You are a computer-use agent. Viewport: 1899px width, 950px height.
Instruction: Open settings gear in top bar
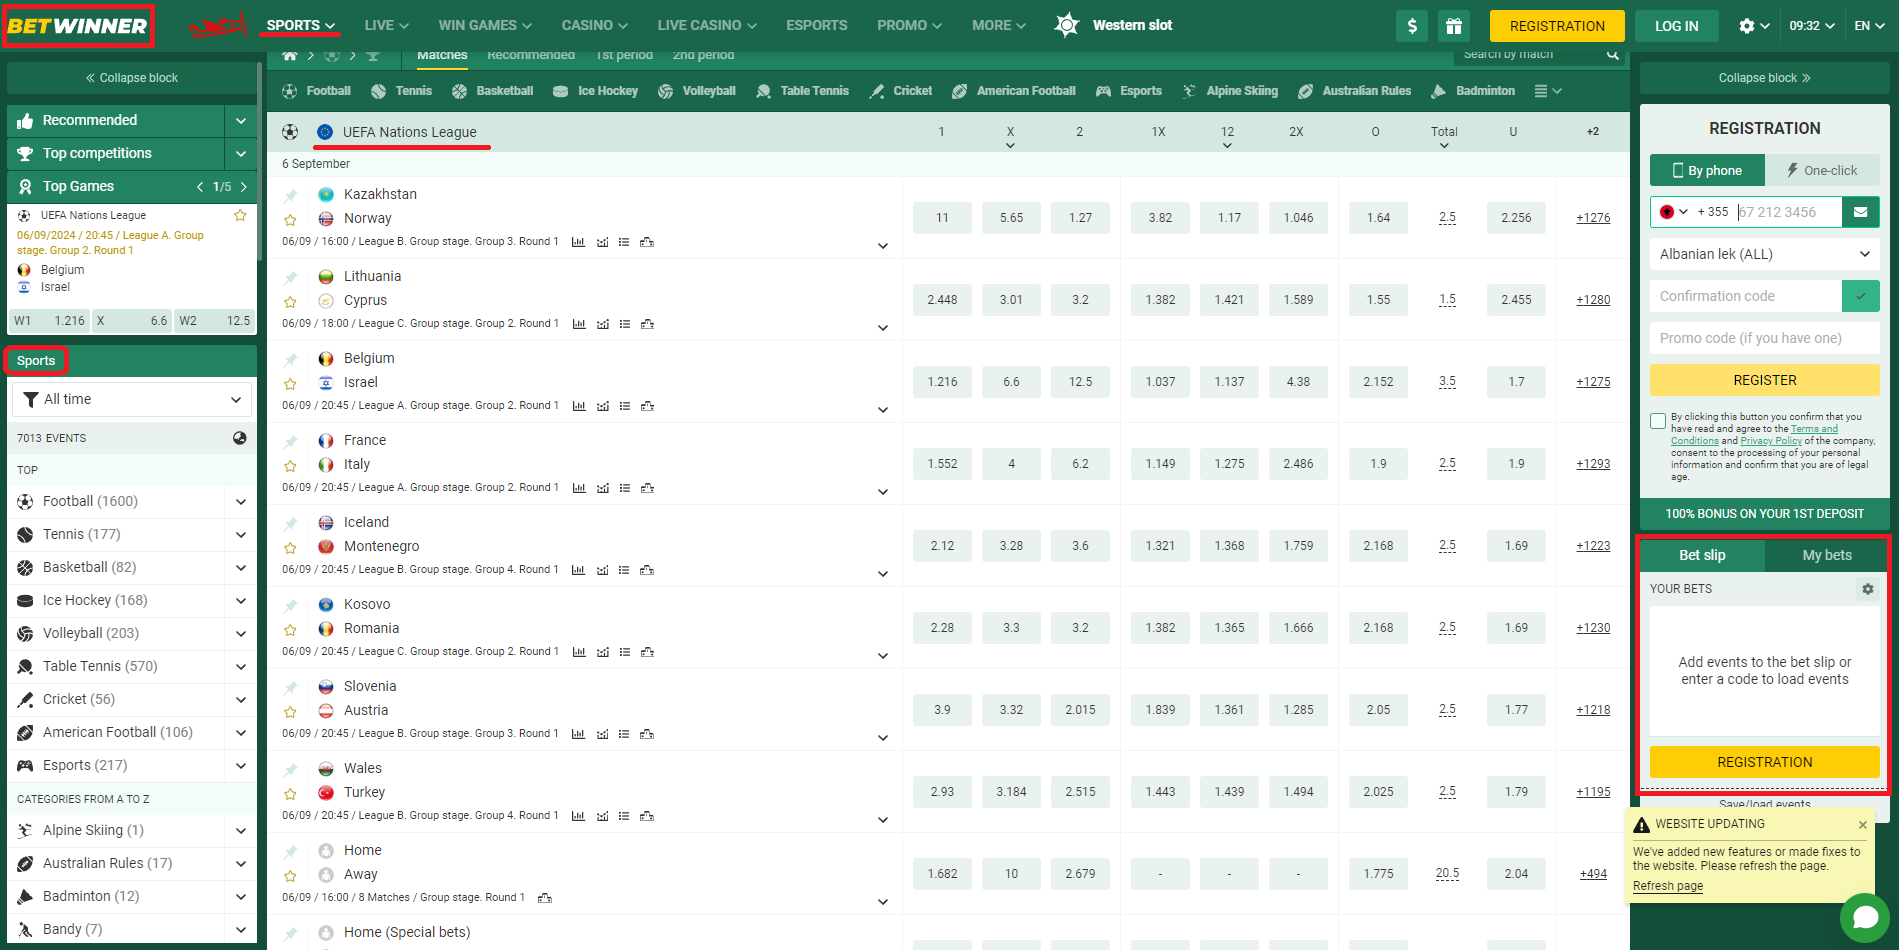tap(1747, 26)
